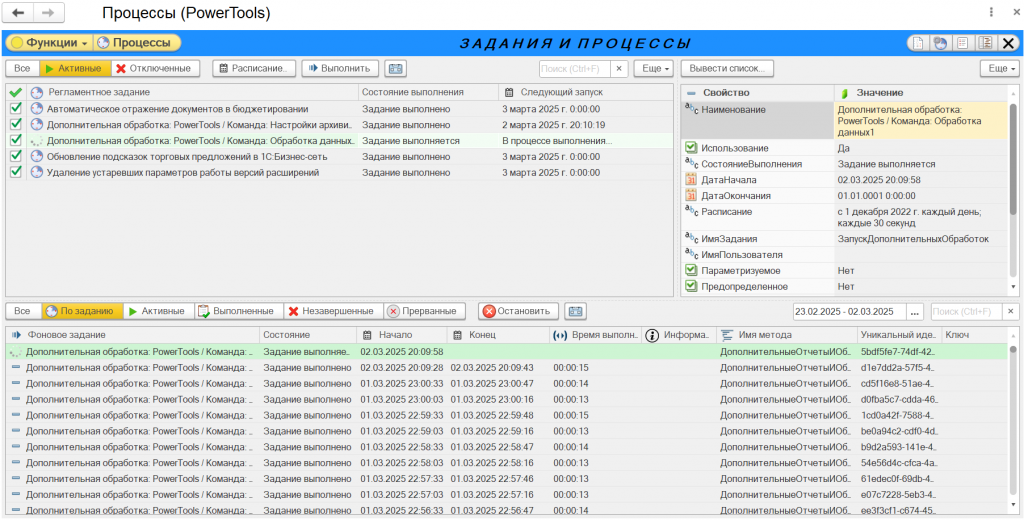Screen dimensions: 1024x520
Task: Sort by Время выполнения column header
Action: [596, 335]
